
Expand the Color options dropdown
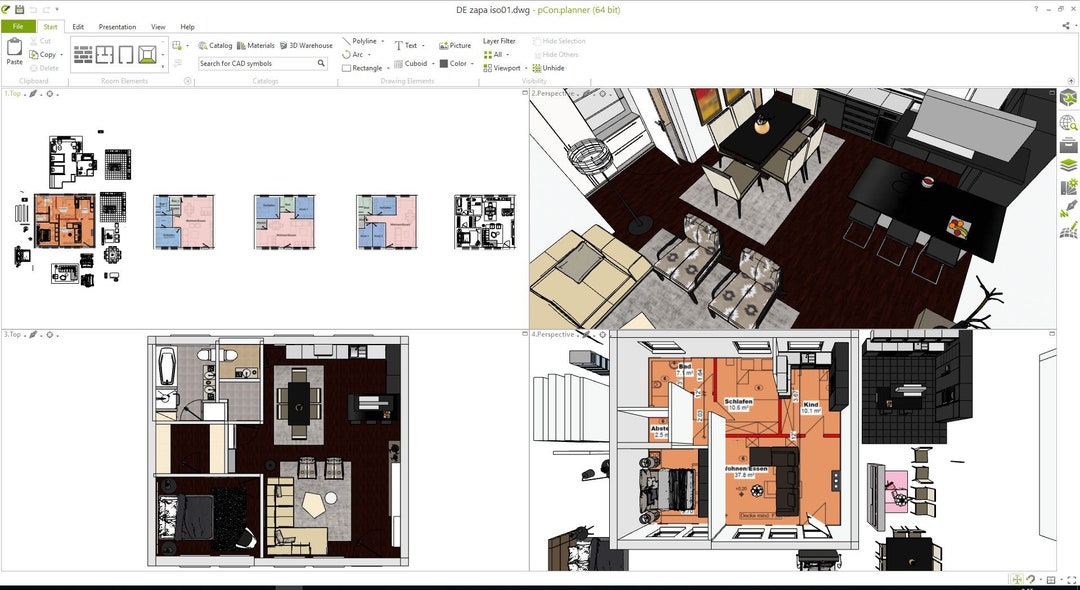(470, 63)
